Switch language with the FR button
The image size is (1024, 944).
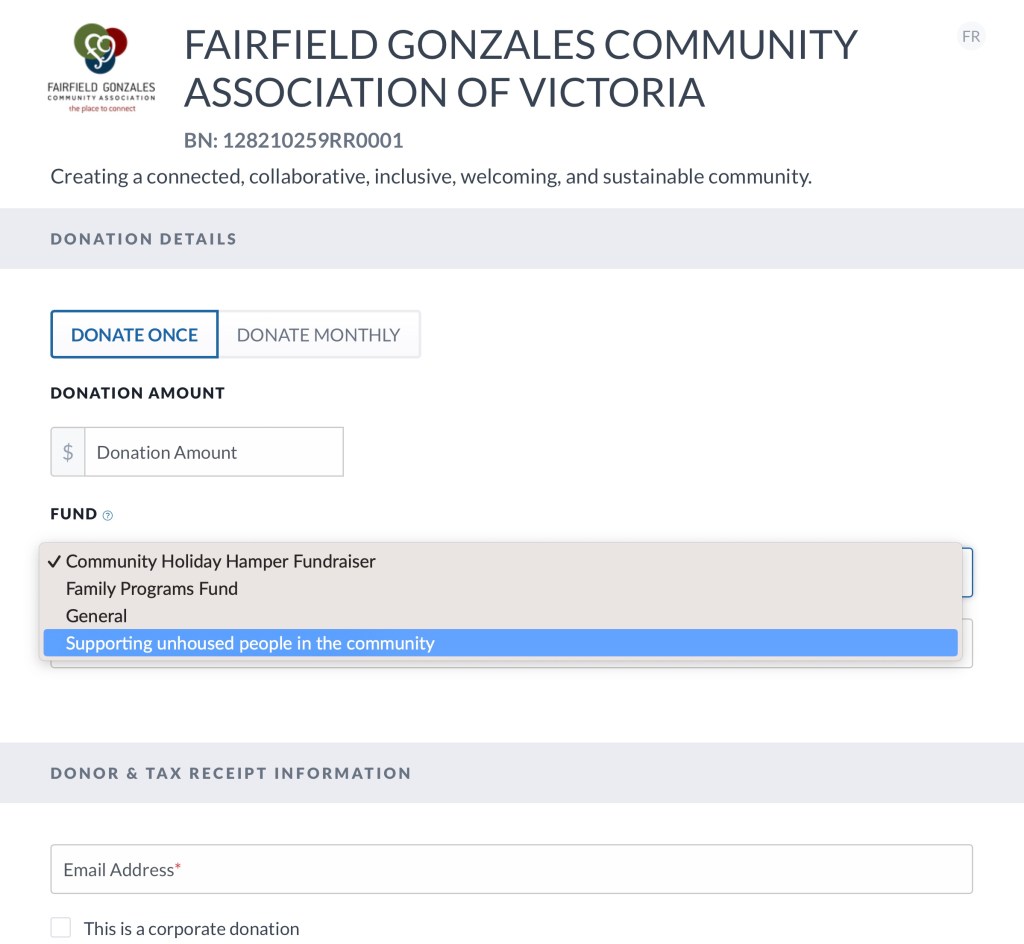970,37
